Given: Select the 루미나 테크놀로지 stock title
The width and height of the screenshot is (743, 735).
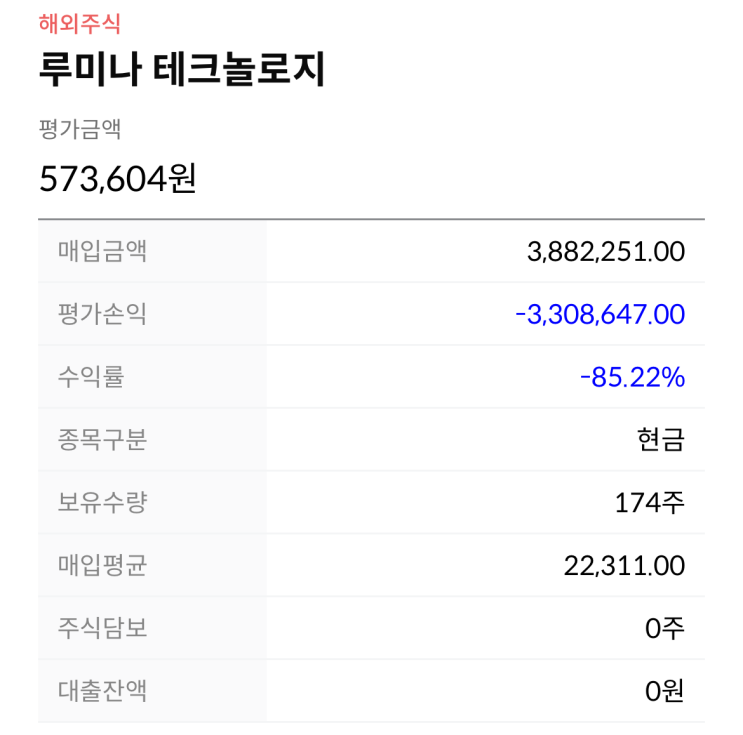Looking at the screenshot, I should coord(182,70).
